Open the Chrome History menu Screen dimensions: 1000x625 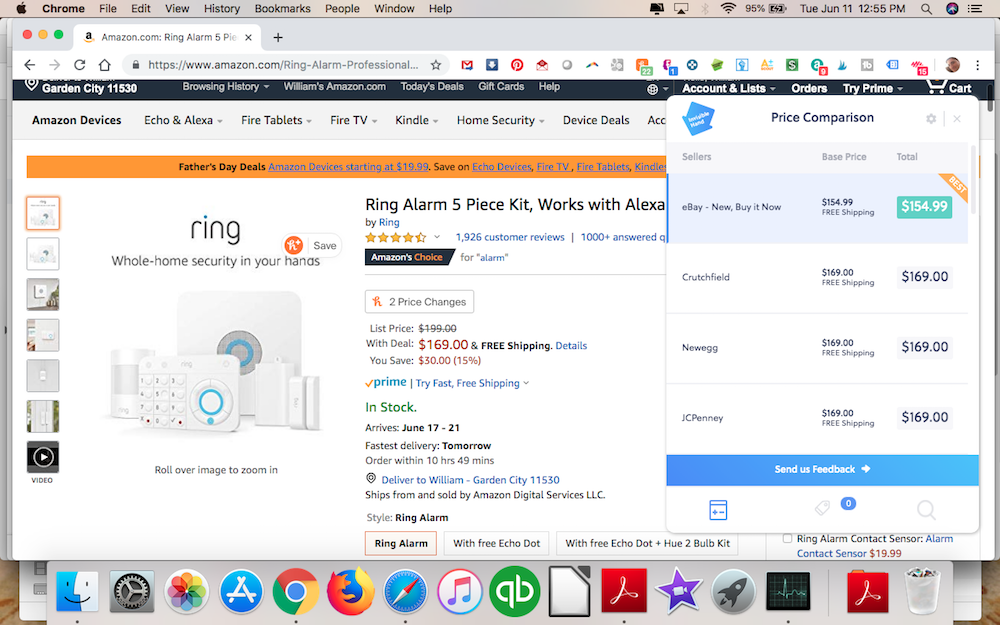tap(221, 8)
